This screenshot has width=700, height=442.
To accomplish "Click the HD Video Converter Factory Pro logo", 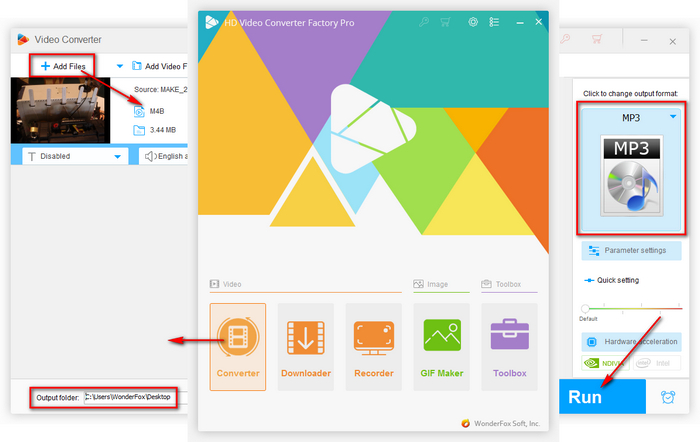I will click(x=212, y=22).
